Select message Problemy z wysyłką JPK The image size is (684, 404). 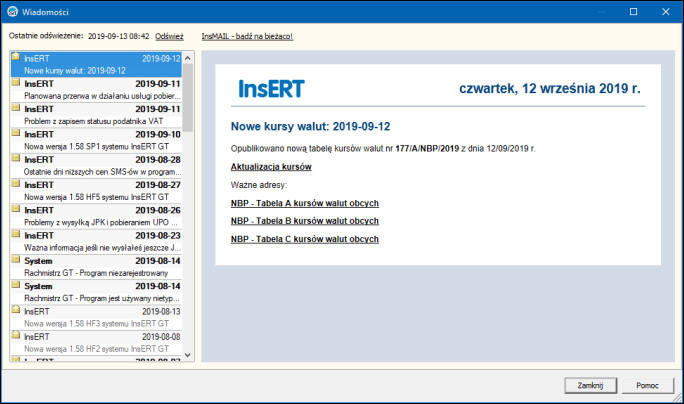96,216
